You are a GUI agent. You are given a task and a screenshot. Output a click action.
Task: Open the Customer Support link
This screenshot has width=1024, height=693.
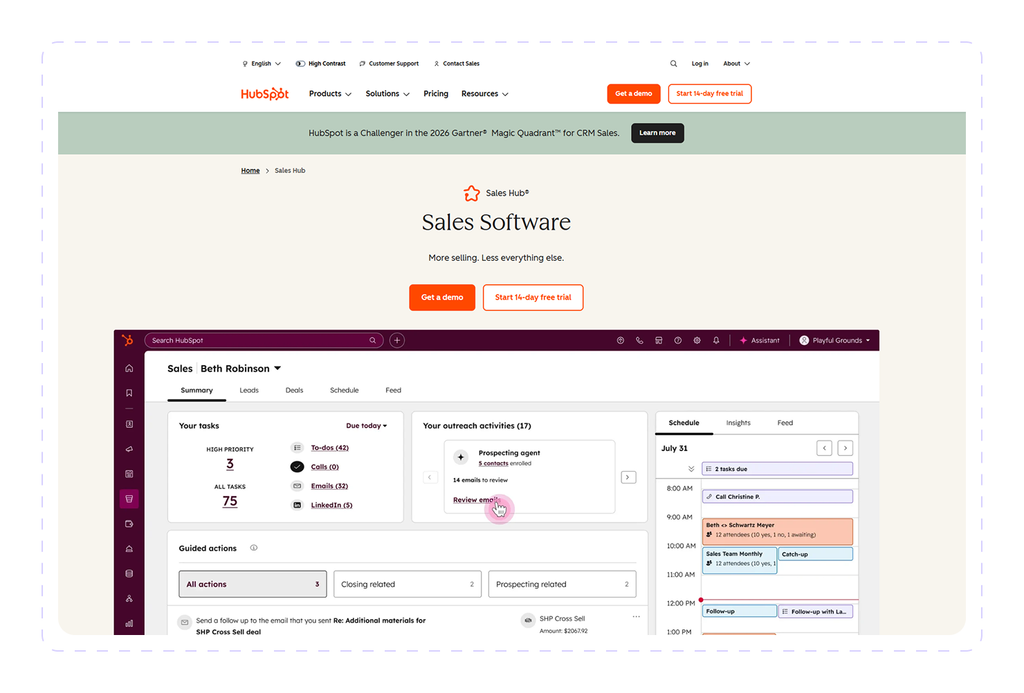click(x=389, y=64)
